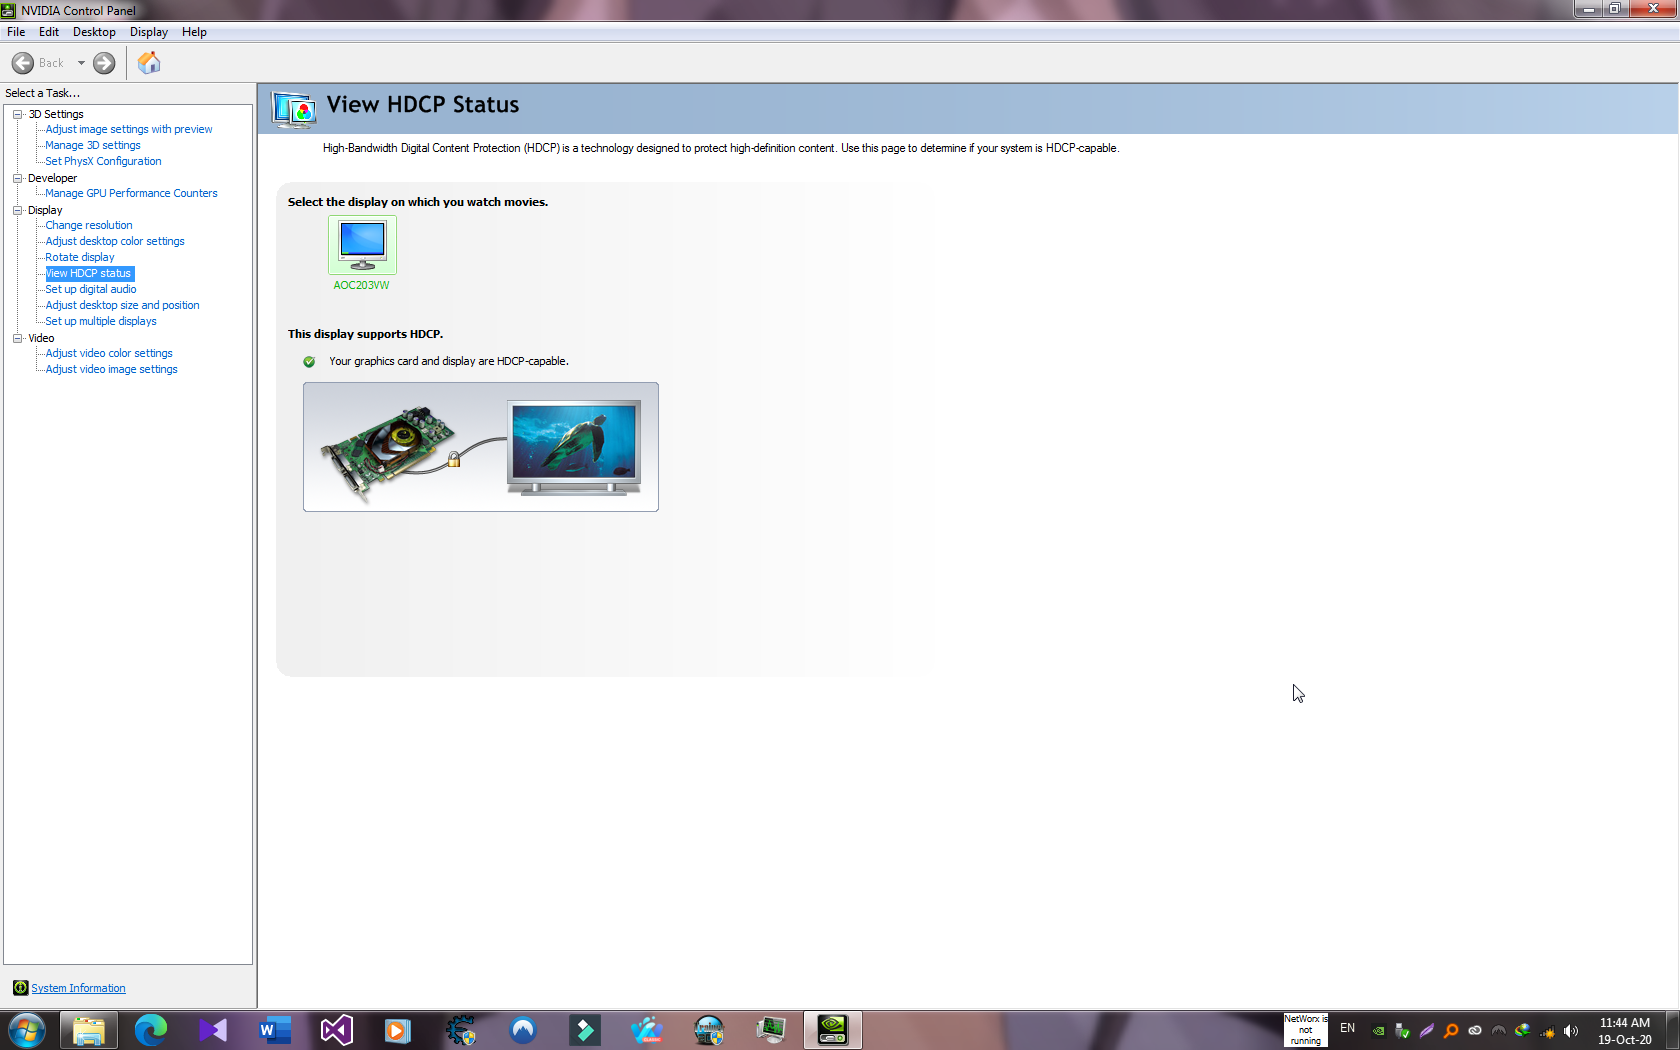Viewport: 1680px width, 1050px height.
Task: Click the Back arrow button
Action: (x=23, y=63)
